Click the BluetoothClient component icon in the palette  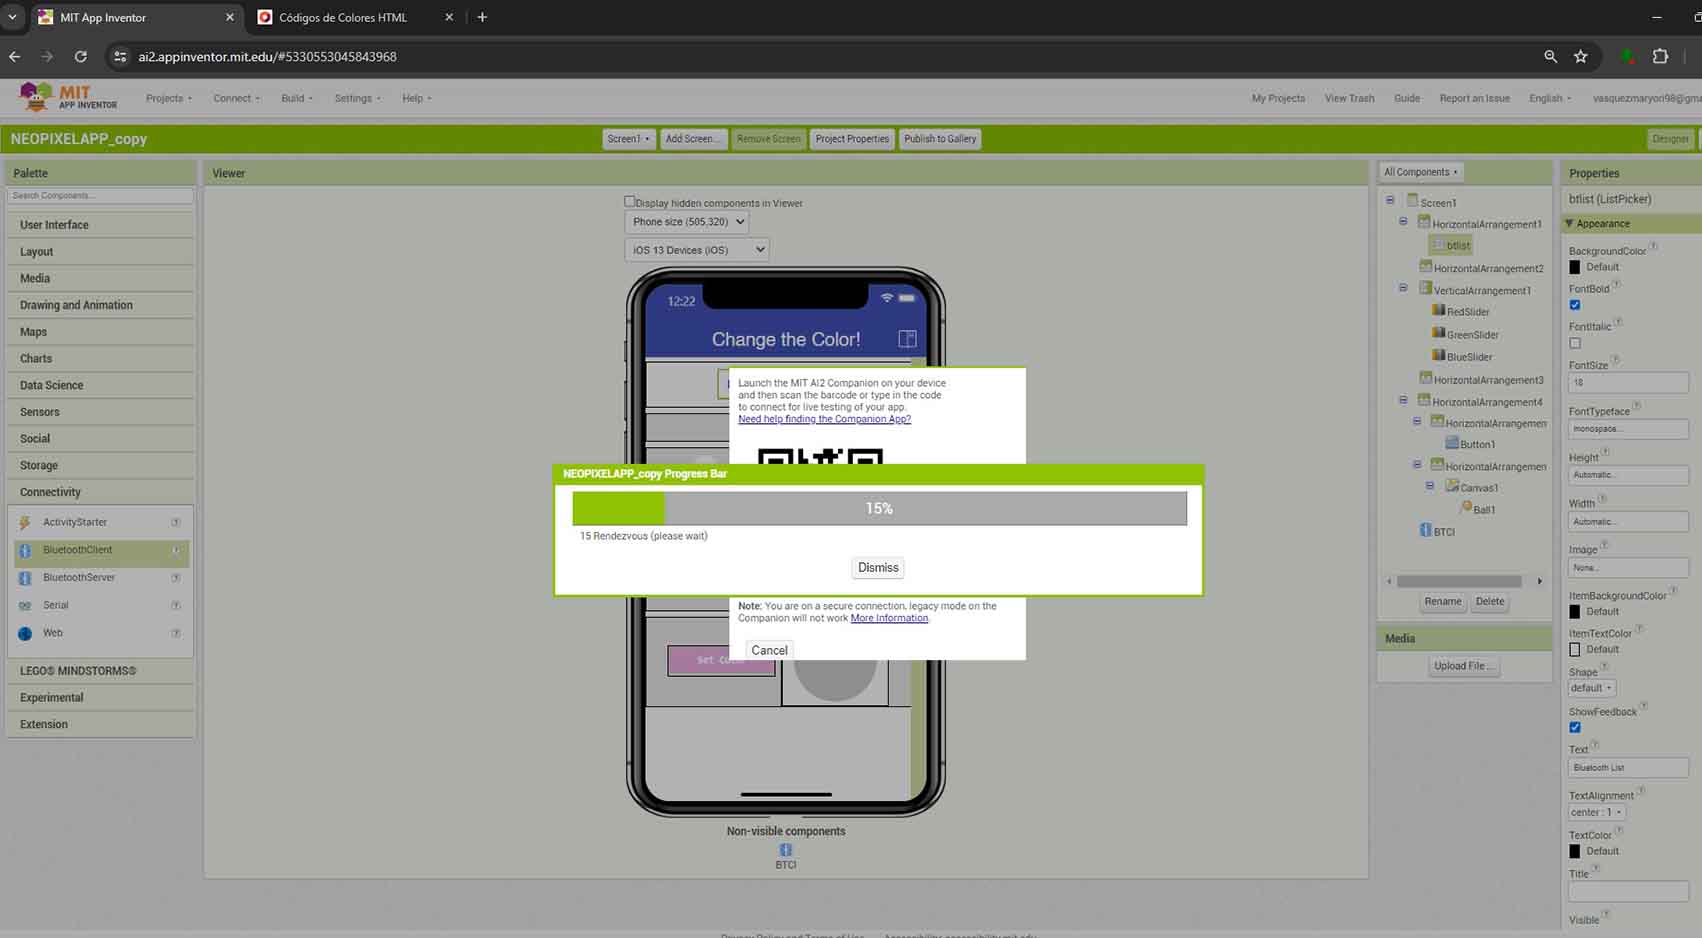(x=25, y=550)
